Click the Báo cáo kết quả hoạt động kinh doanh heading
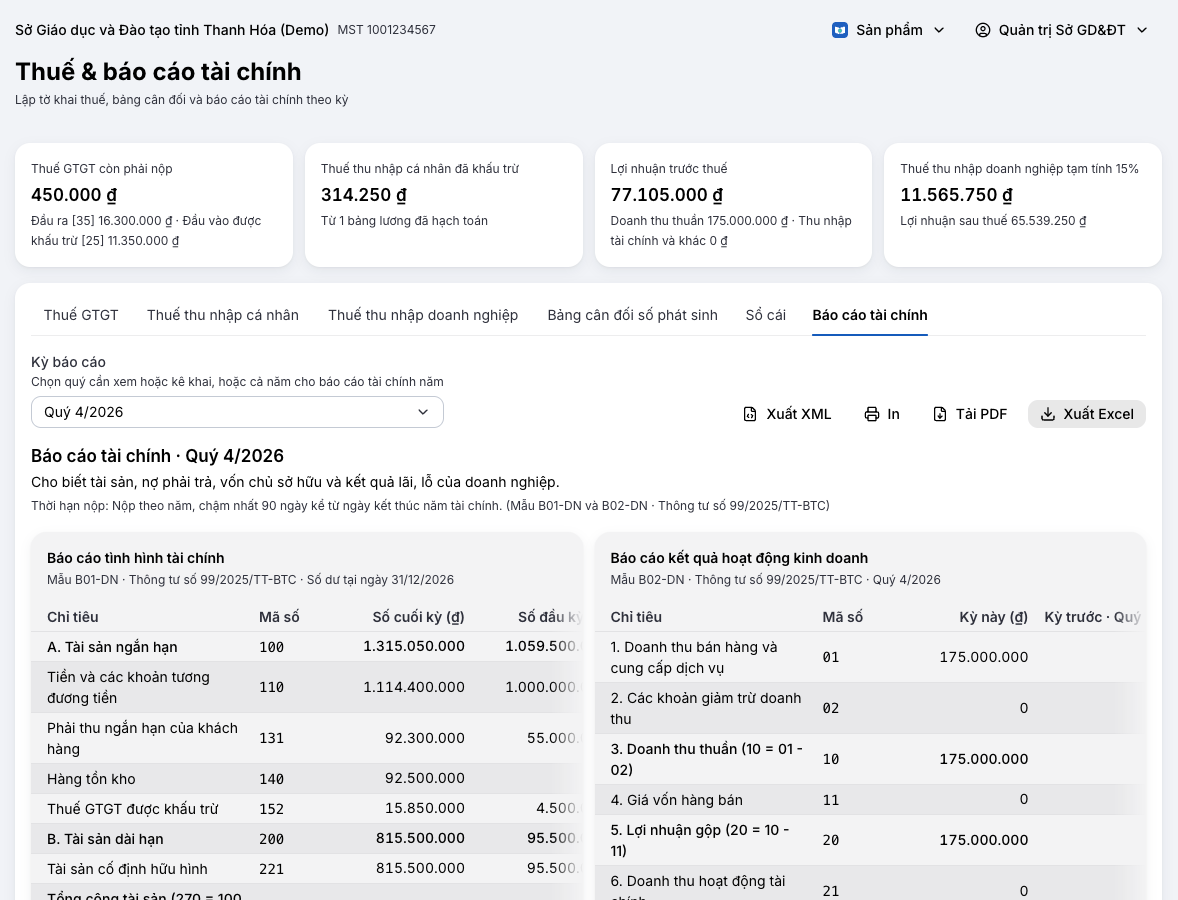 point(739,558)
